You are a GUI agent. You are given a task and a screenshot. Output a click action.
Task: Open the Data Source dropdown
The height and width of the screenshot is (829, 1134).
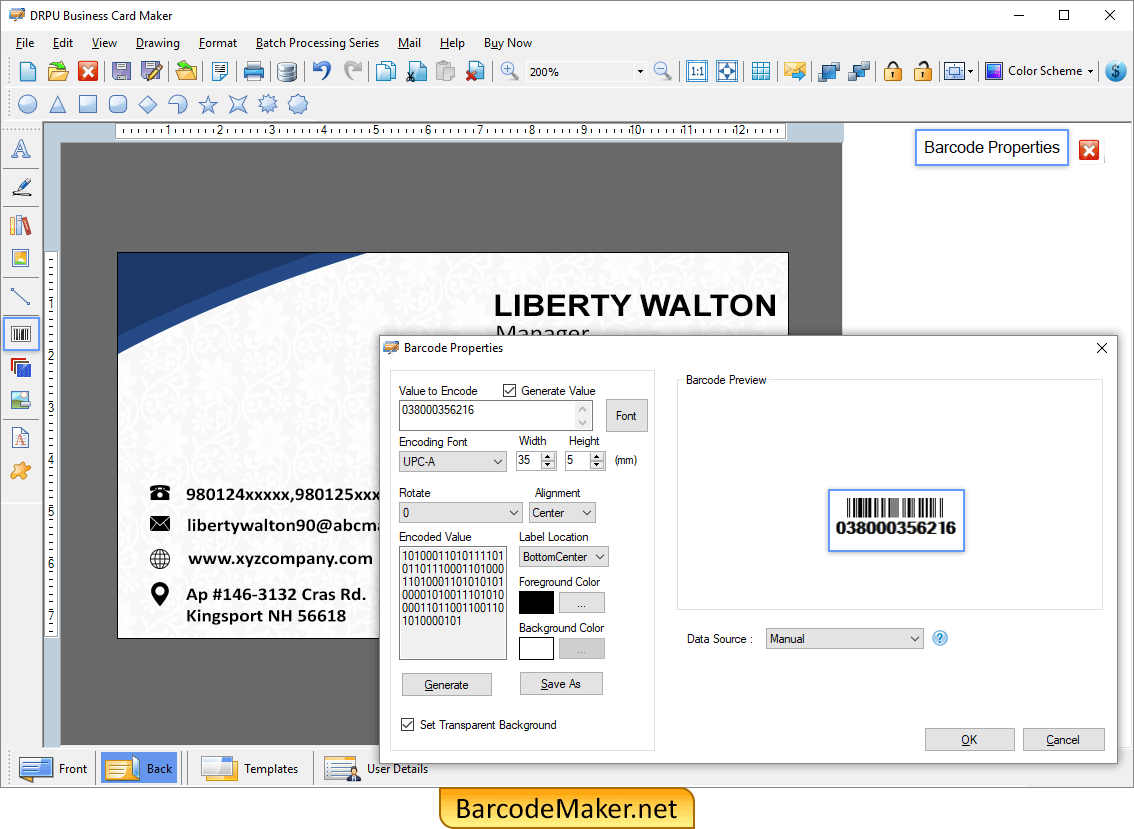844,639
